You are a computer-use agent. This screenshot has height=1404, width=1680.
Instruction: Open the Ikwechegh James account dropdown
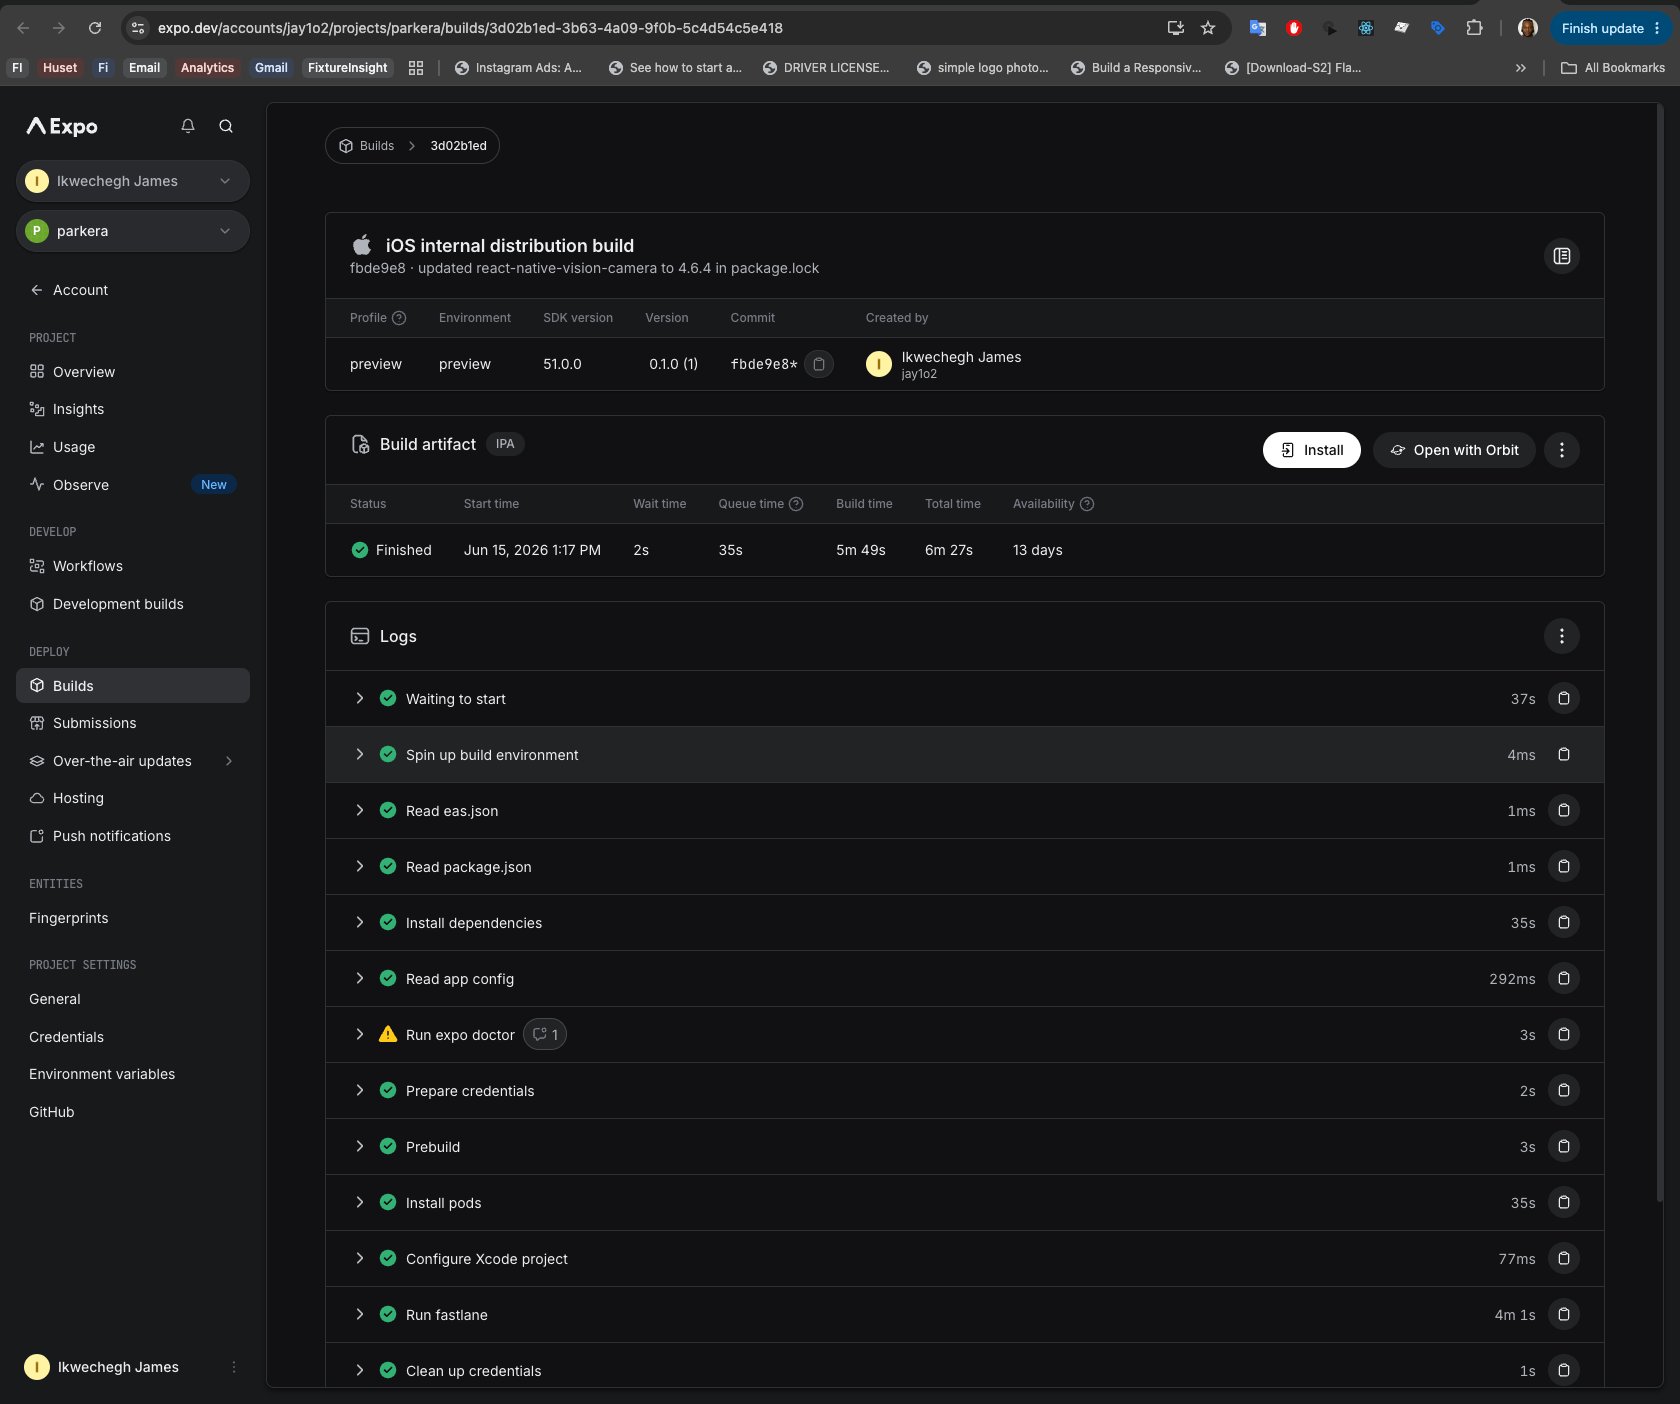pos(133,181)
